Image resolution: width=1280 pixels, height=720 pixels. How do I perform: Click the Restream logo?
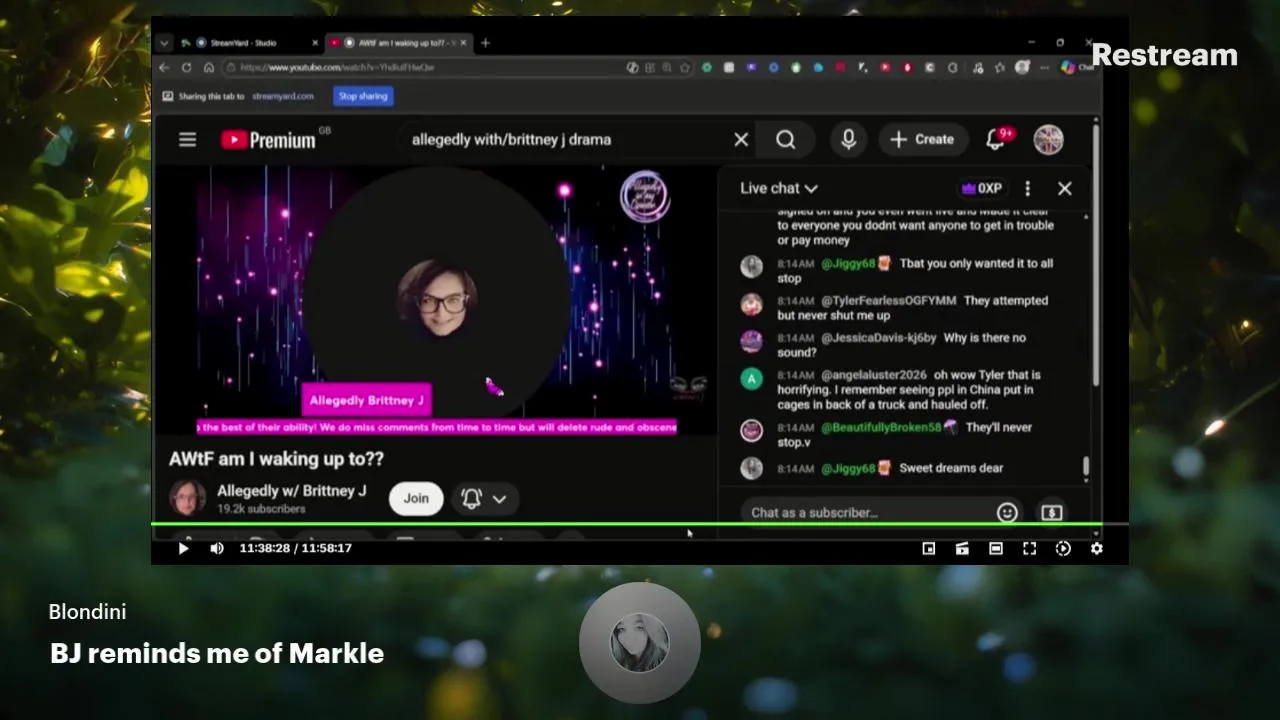point(1164,56)
